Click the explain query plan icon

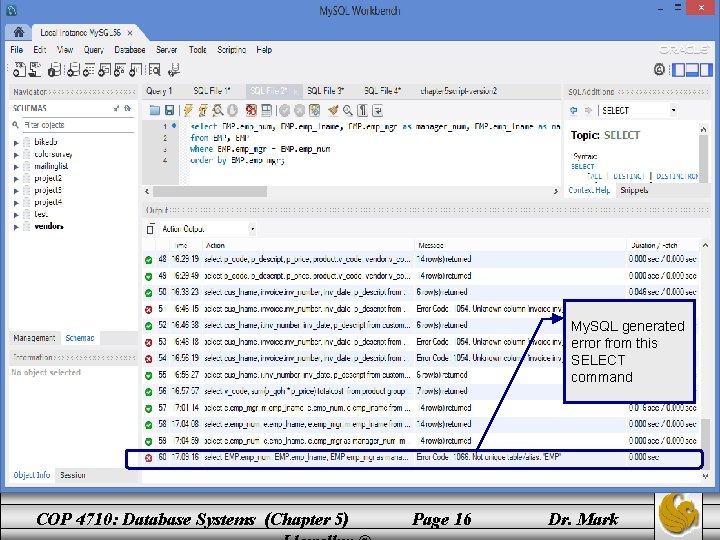coord(217,110)
